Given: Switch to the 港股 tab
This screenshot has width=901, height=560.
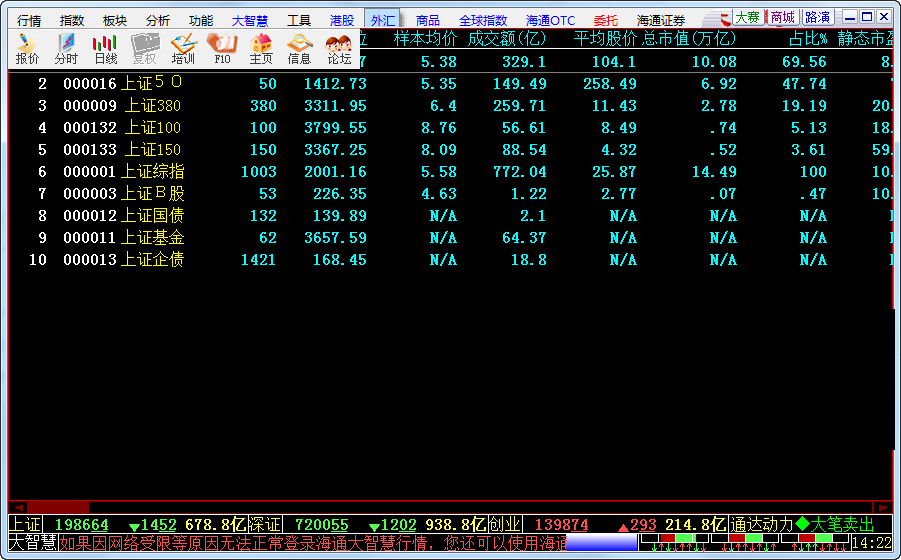Looking at the screenshot, I should (341, 20).
